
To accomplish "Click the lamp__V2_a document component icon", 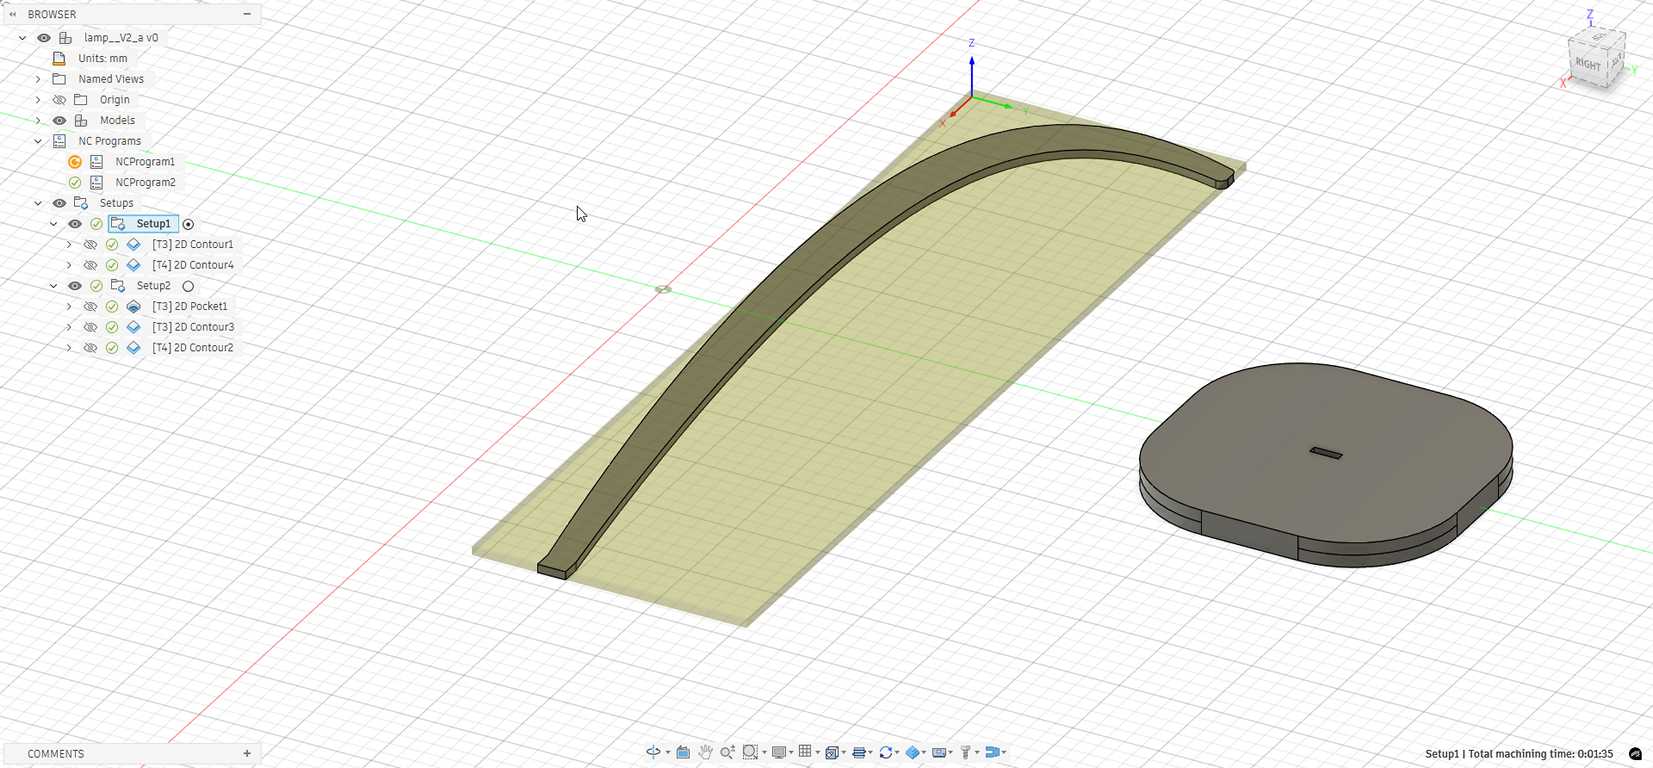I will tap(65, 38).
